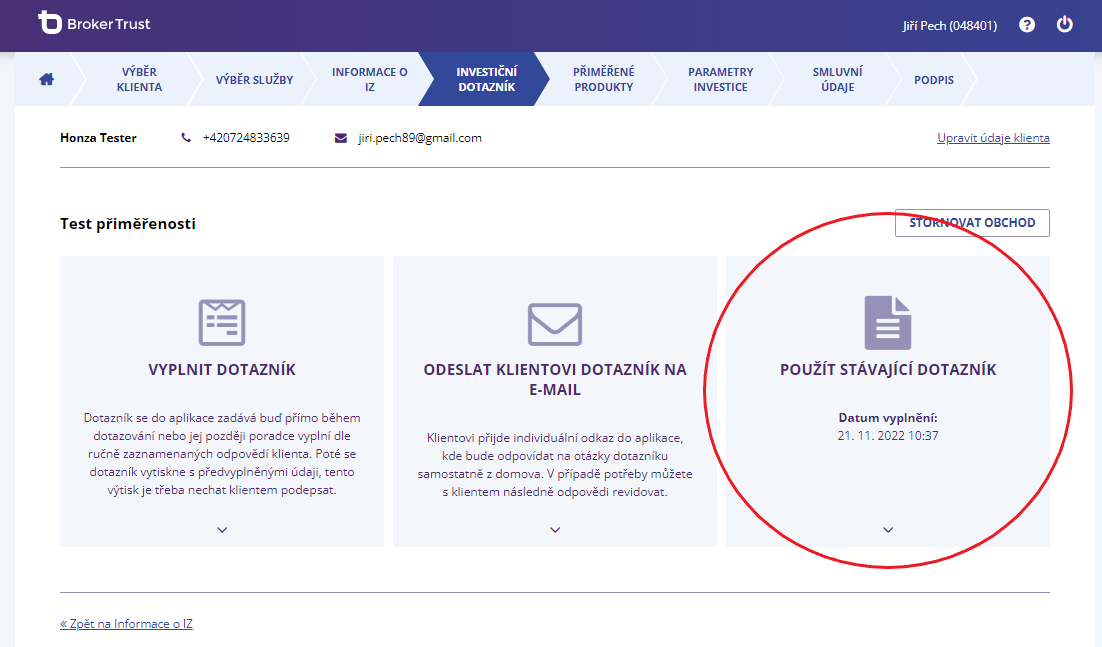Choose Odeslat klientovi dotazník na e-mail heading
This screenshot has width=1102, height=647.
[555, 379]
